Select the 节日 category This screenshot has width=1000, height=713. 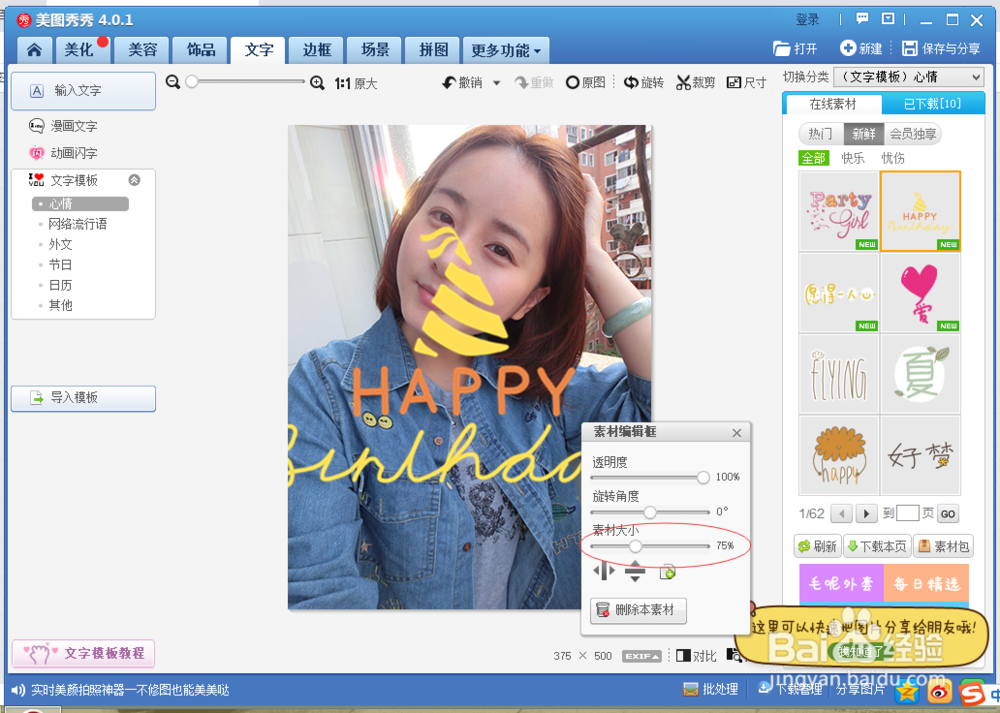(61, 265)
